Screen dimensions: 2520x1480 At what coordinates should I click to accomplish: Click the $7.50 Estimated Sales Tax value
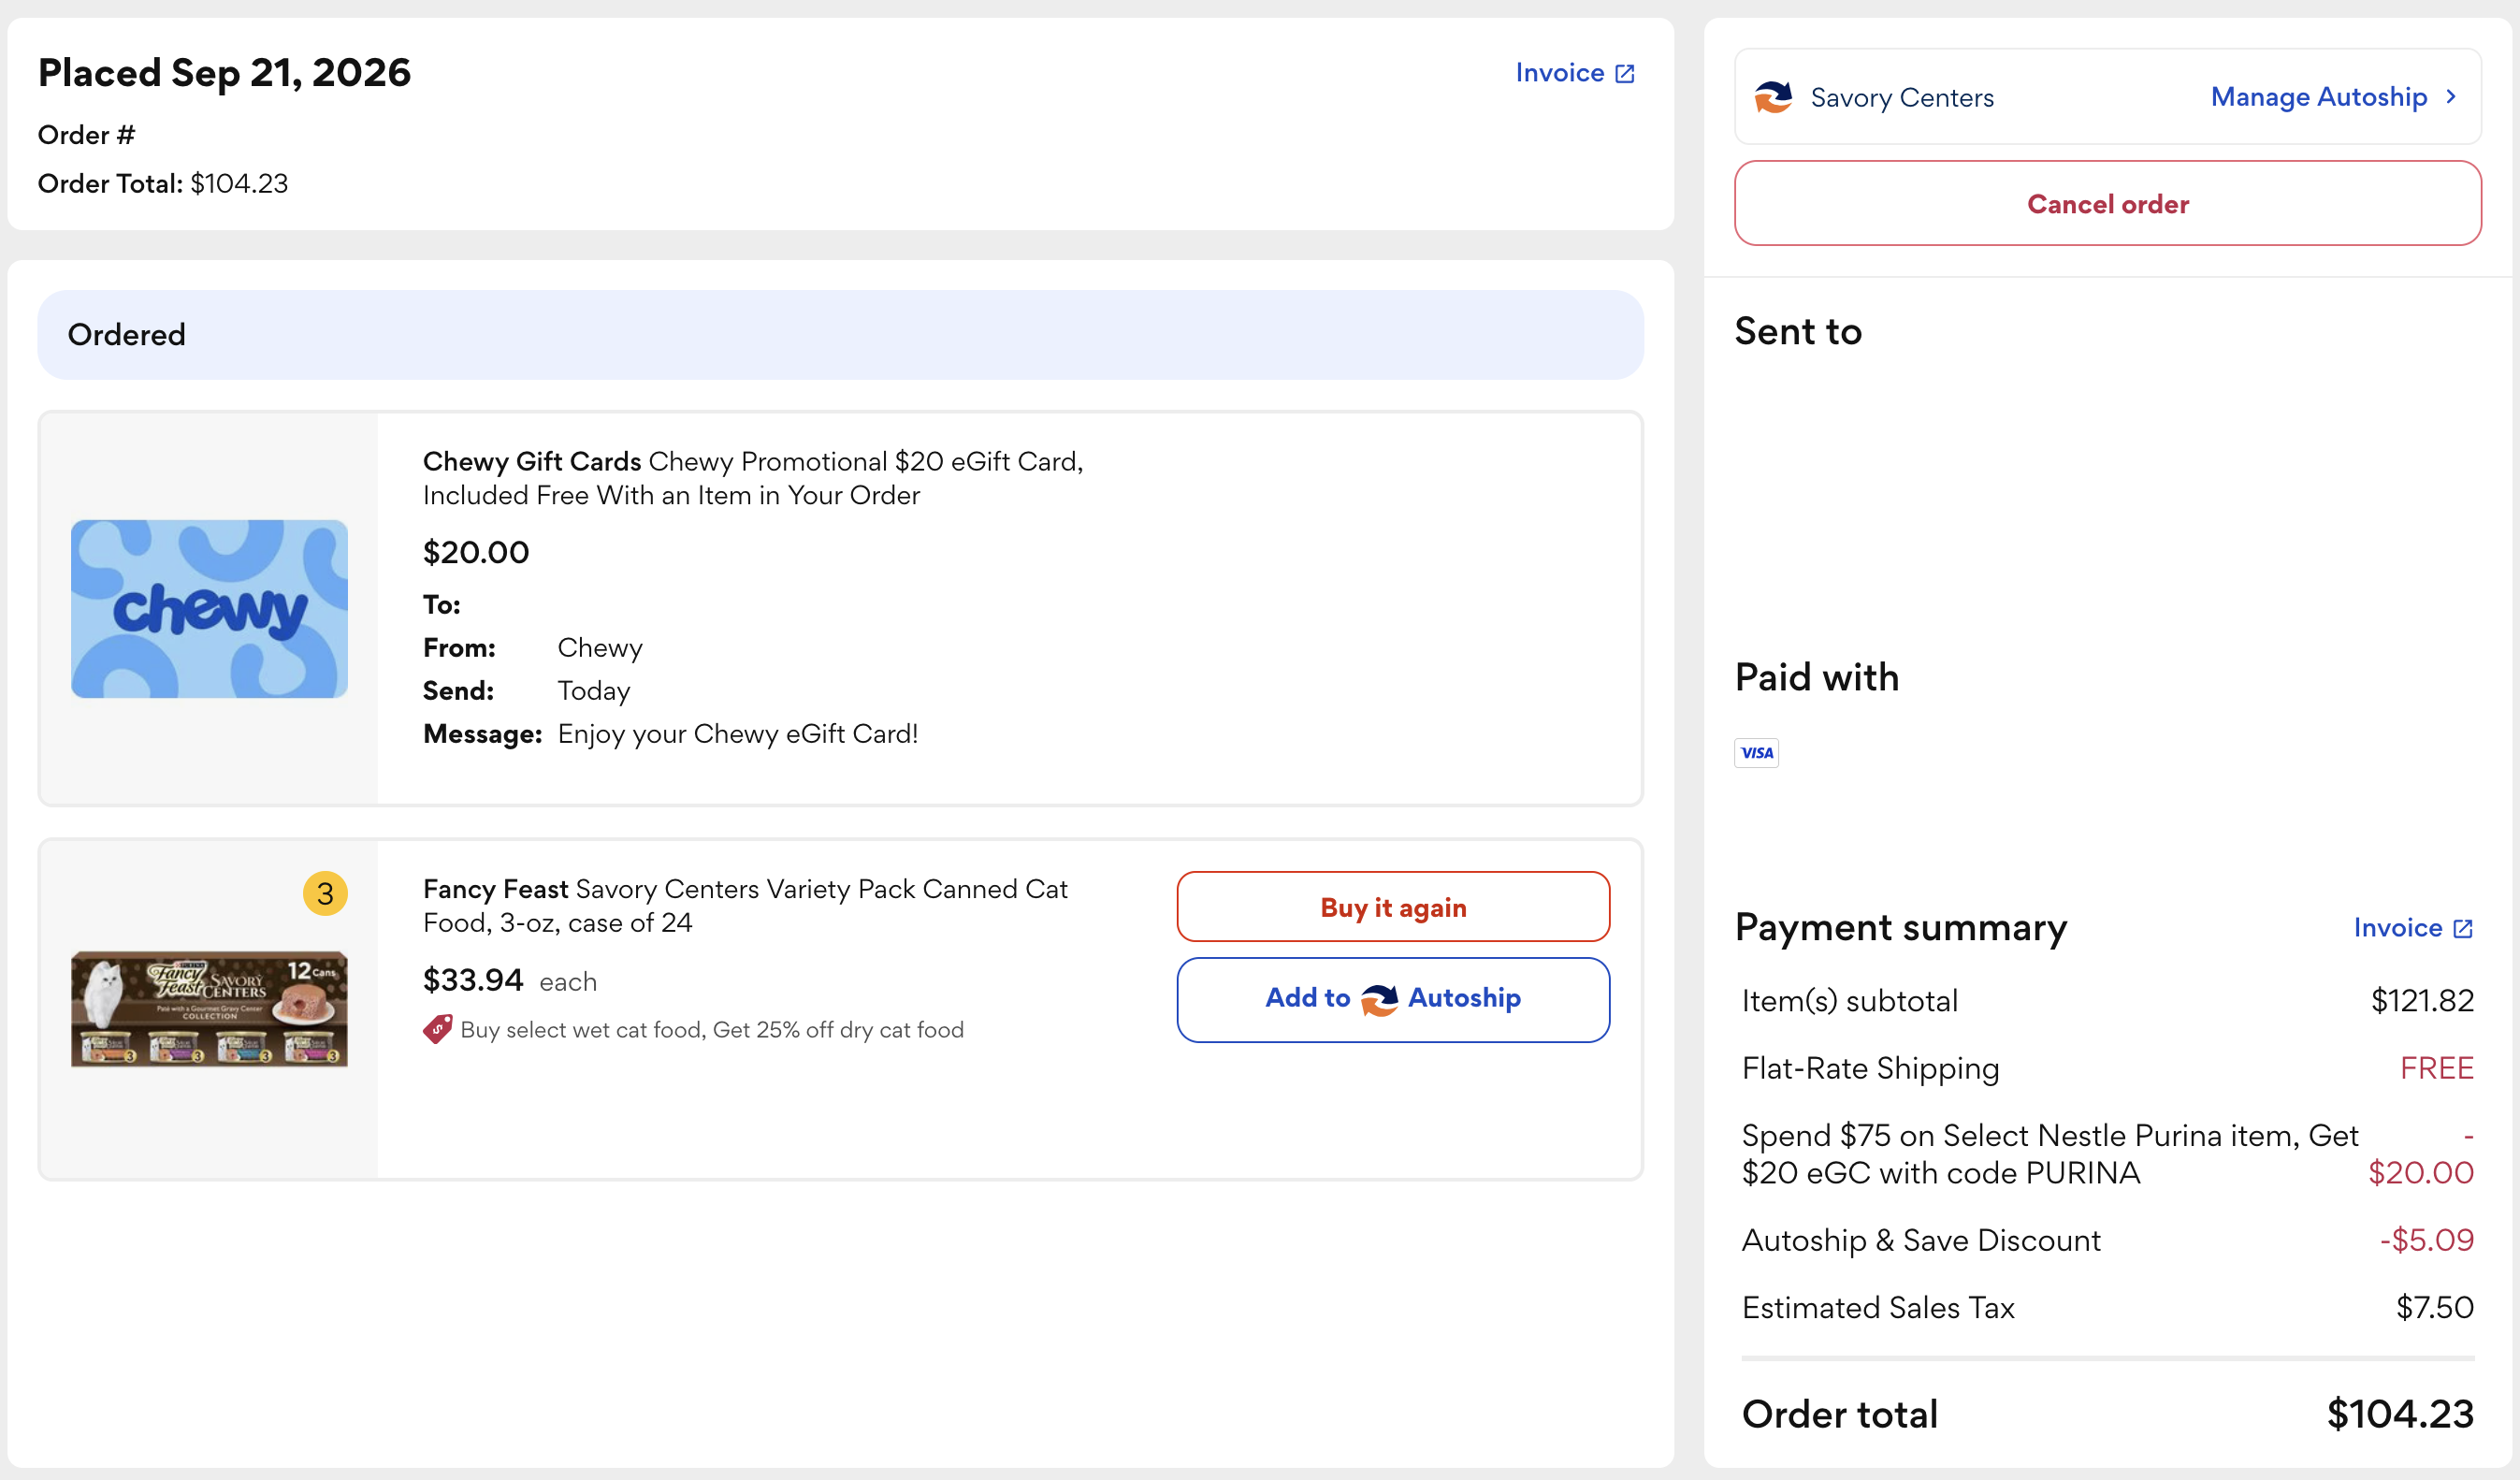tap(2435, 1308)
